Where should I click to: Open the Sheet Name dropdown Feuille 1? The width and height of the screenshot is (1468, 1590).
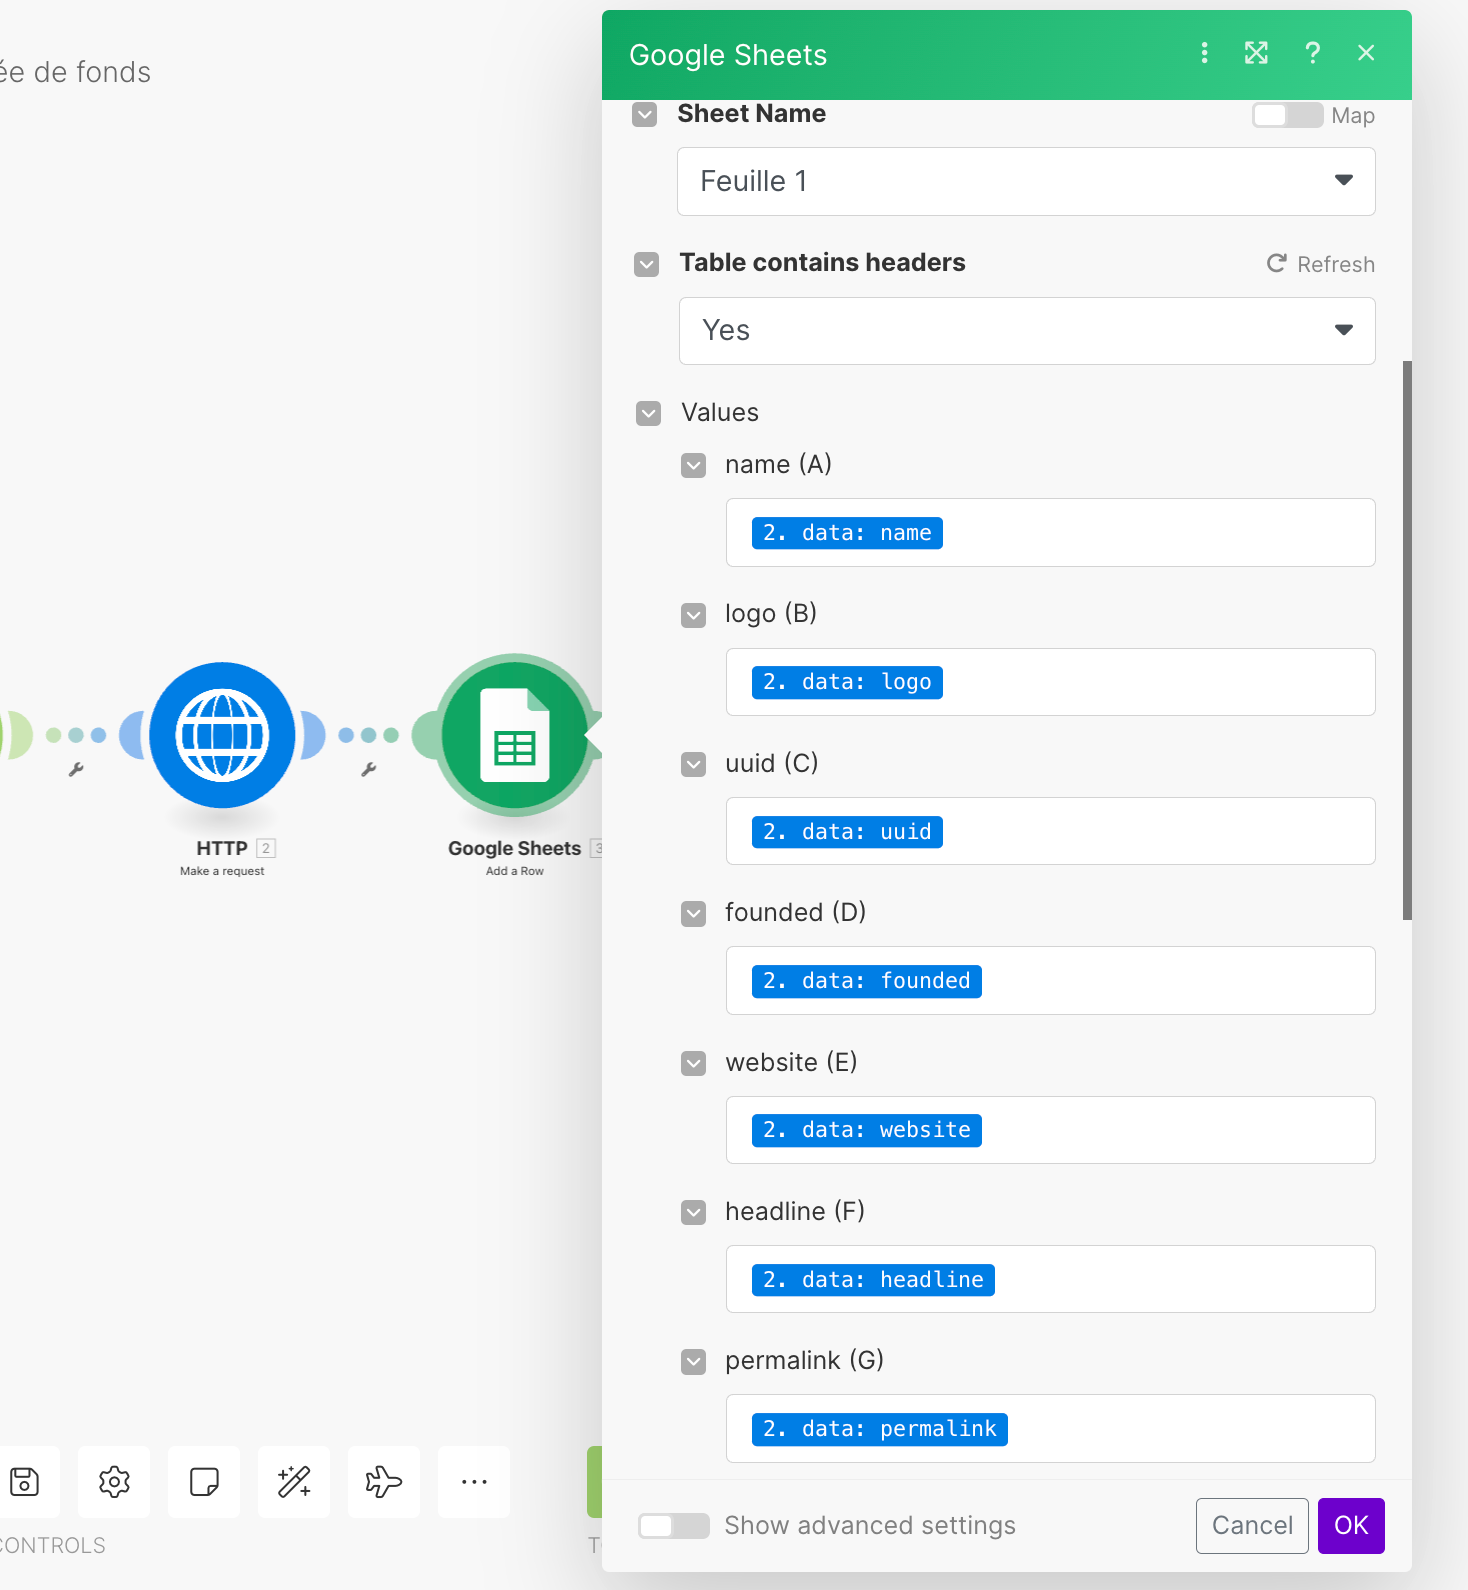pos(1025,181)
